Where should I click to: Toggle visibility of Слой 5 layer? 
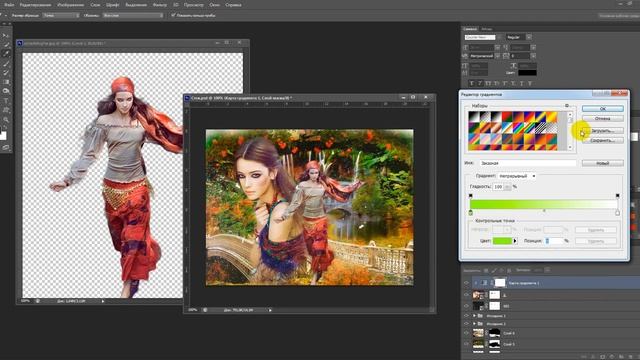click(x=467, y=344)
